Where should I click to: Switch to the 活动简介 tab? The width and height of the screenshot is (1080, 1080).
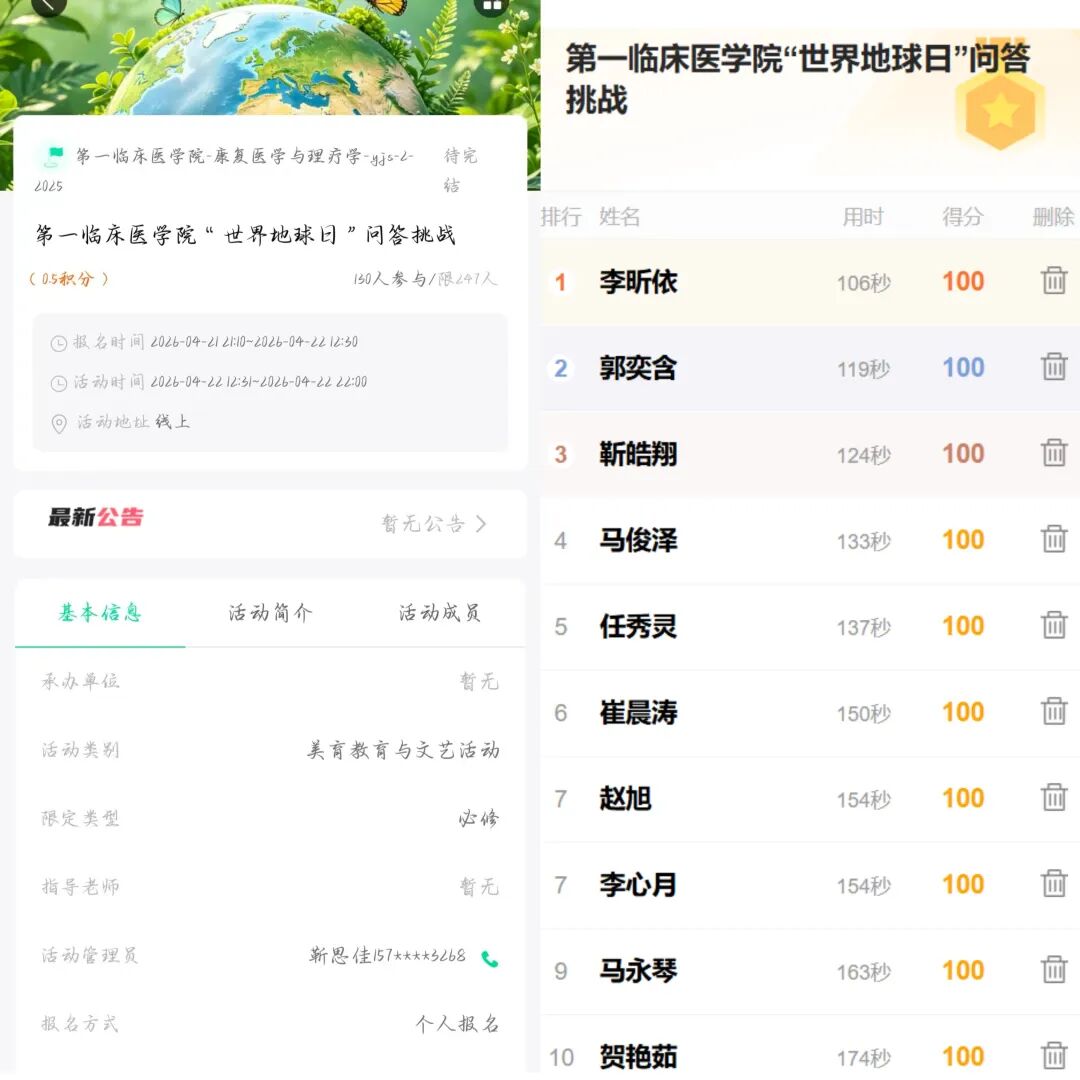click(x=270, y=612)
